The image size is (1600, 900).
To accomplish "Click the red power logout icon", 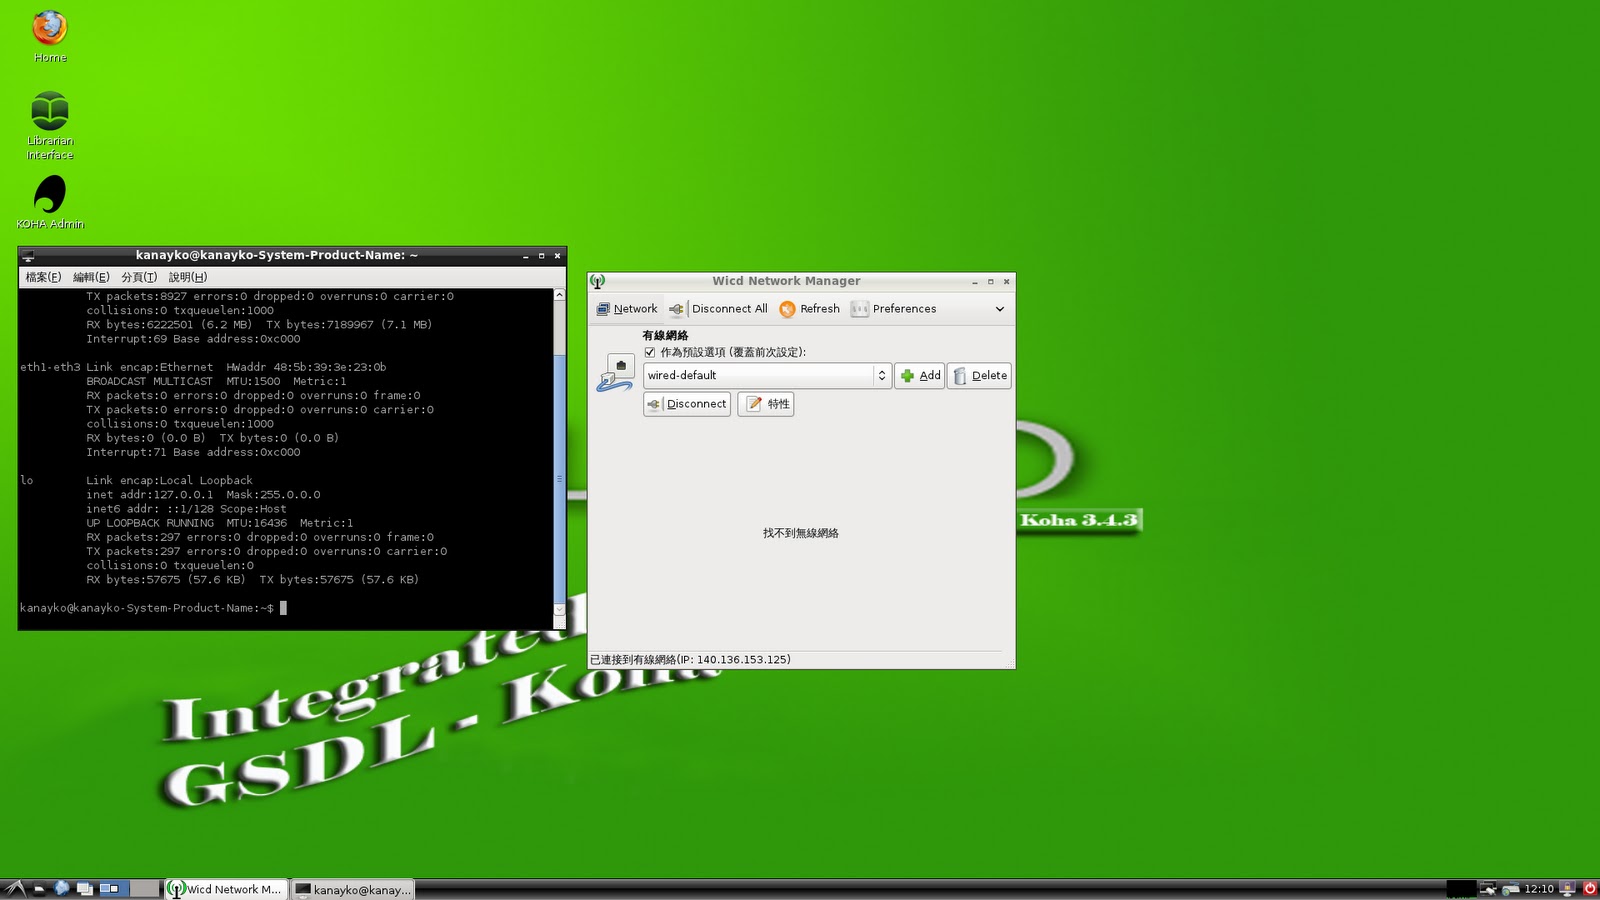I will coord(1589,888).
